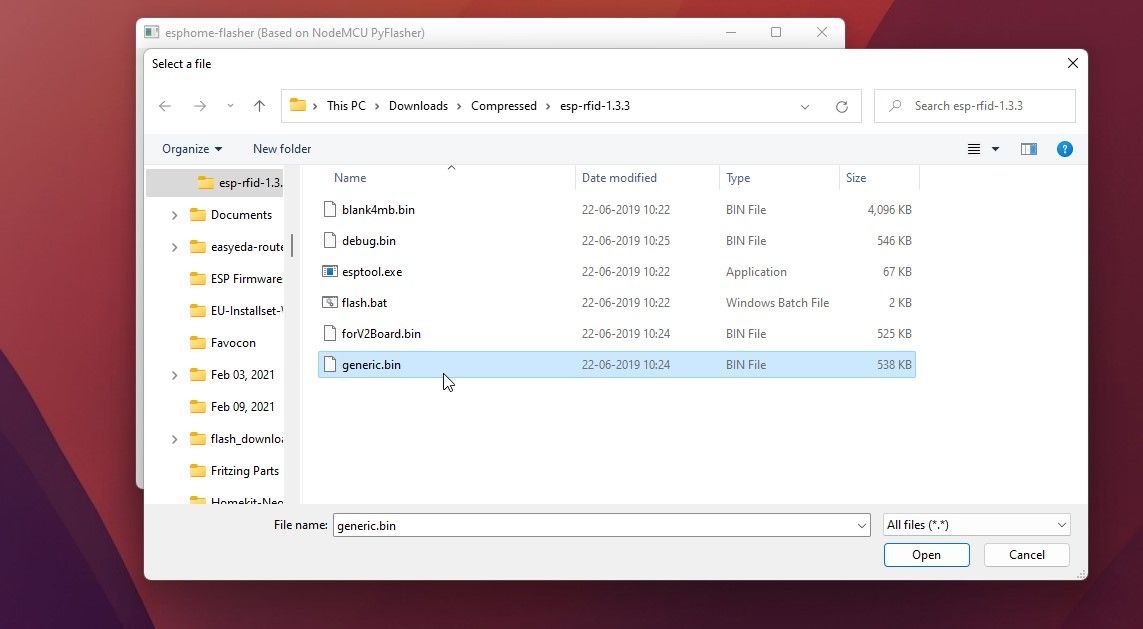Image resolution: width=1143 pixels, height=629 pixels.
Task: Select This PC in the breadcrumb path
Action: (346, 106)
